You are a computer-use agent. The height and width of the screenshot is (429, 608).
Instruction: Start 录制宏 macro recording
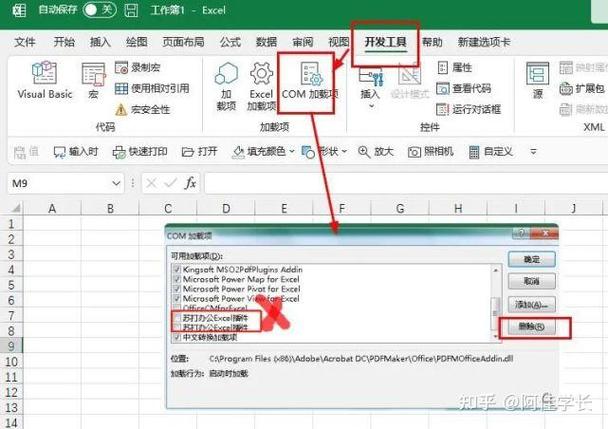138,67
